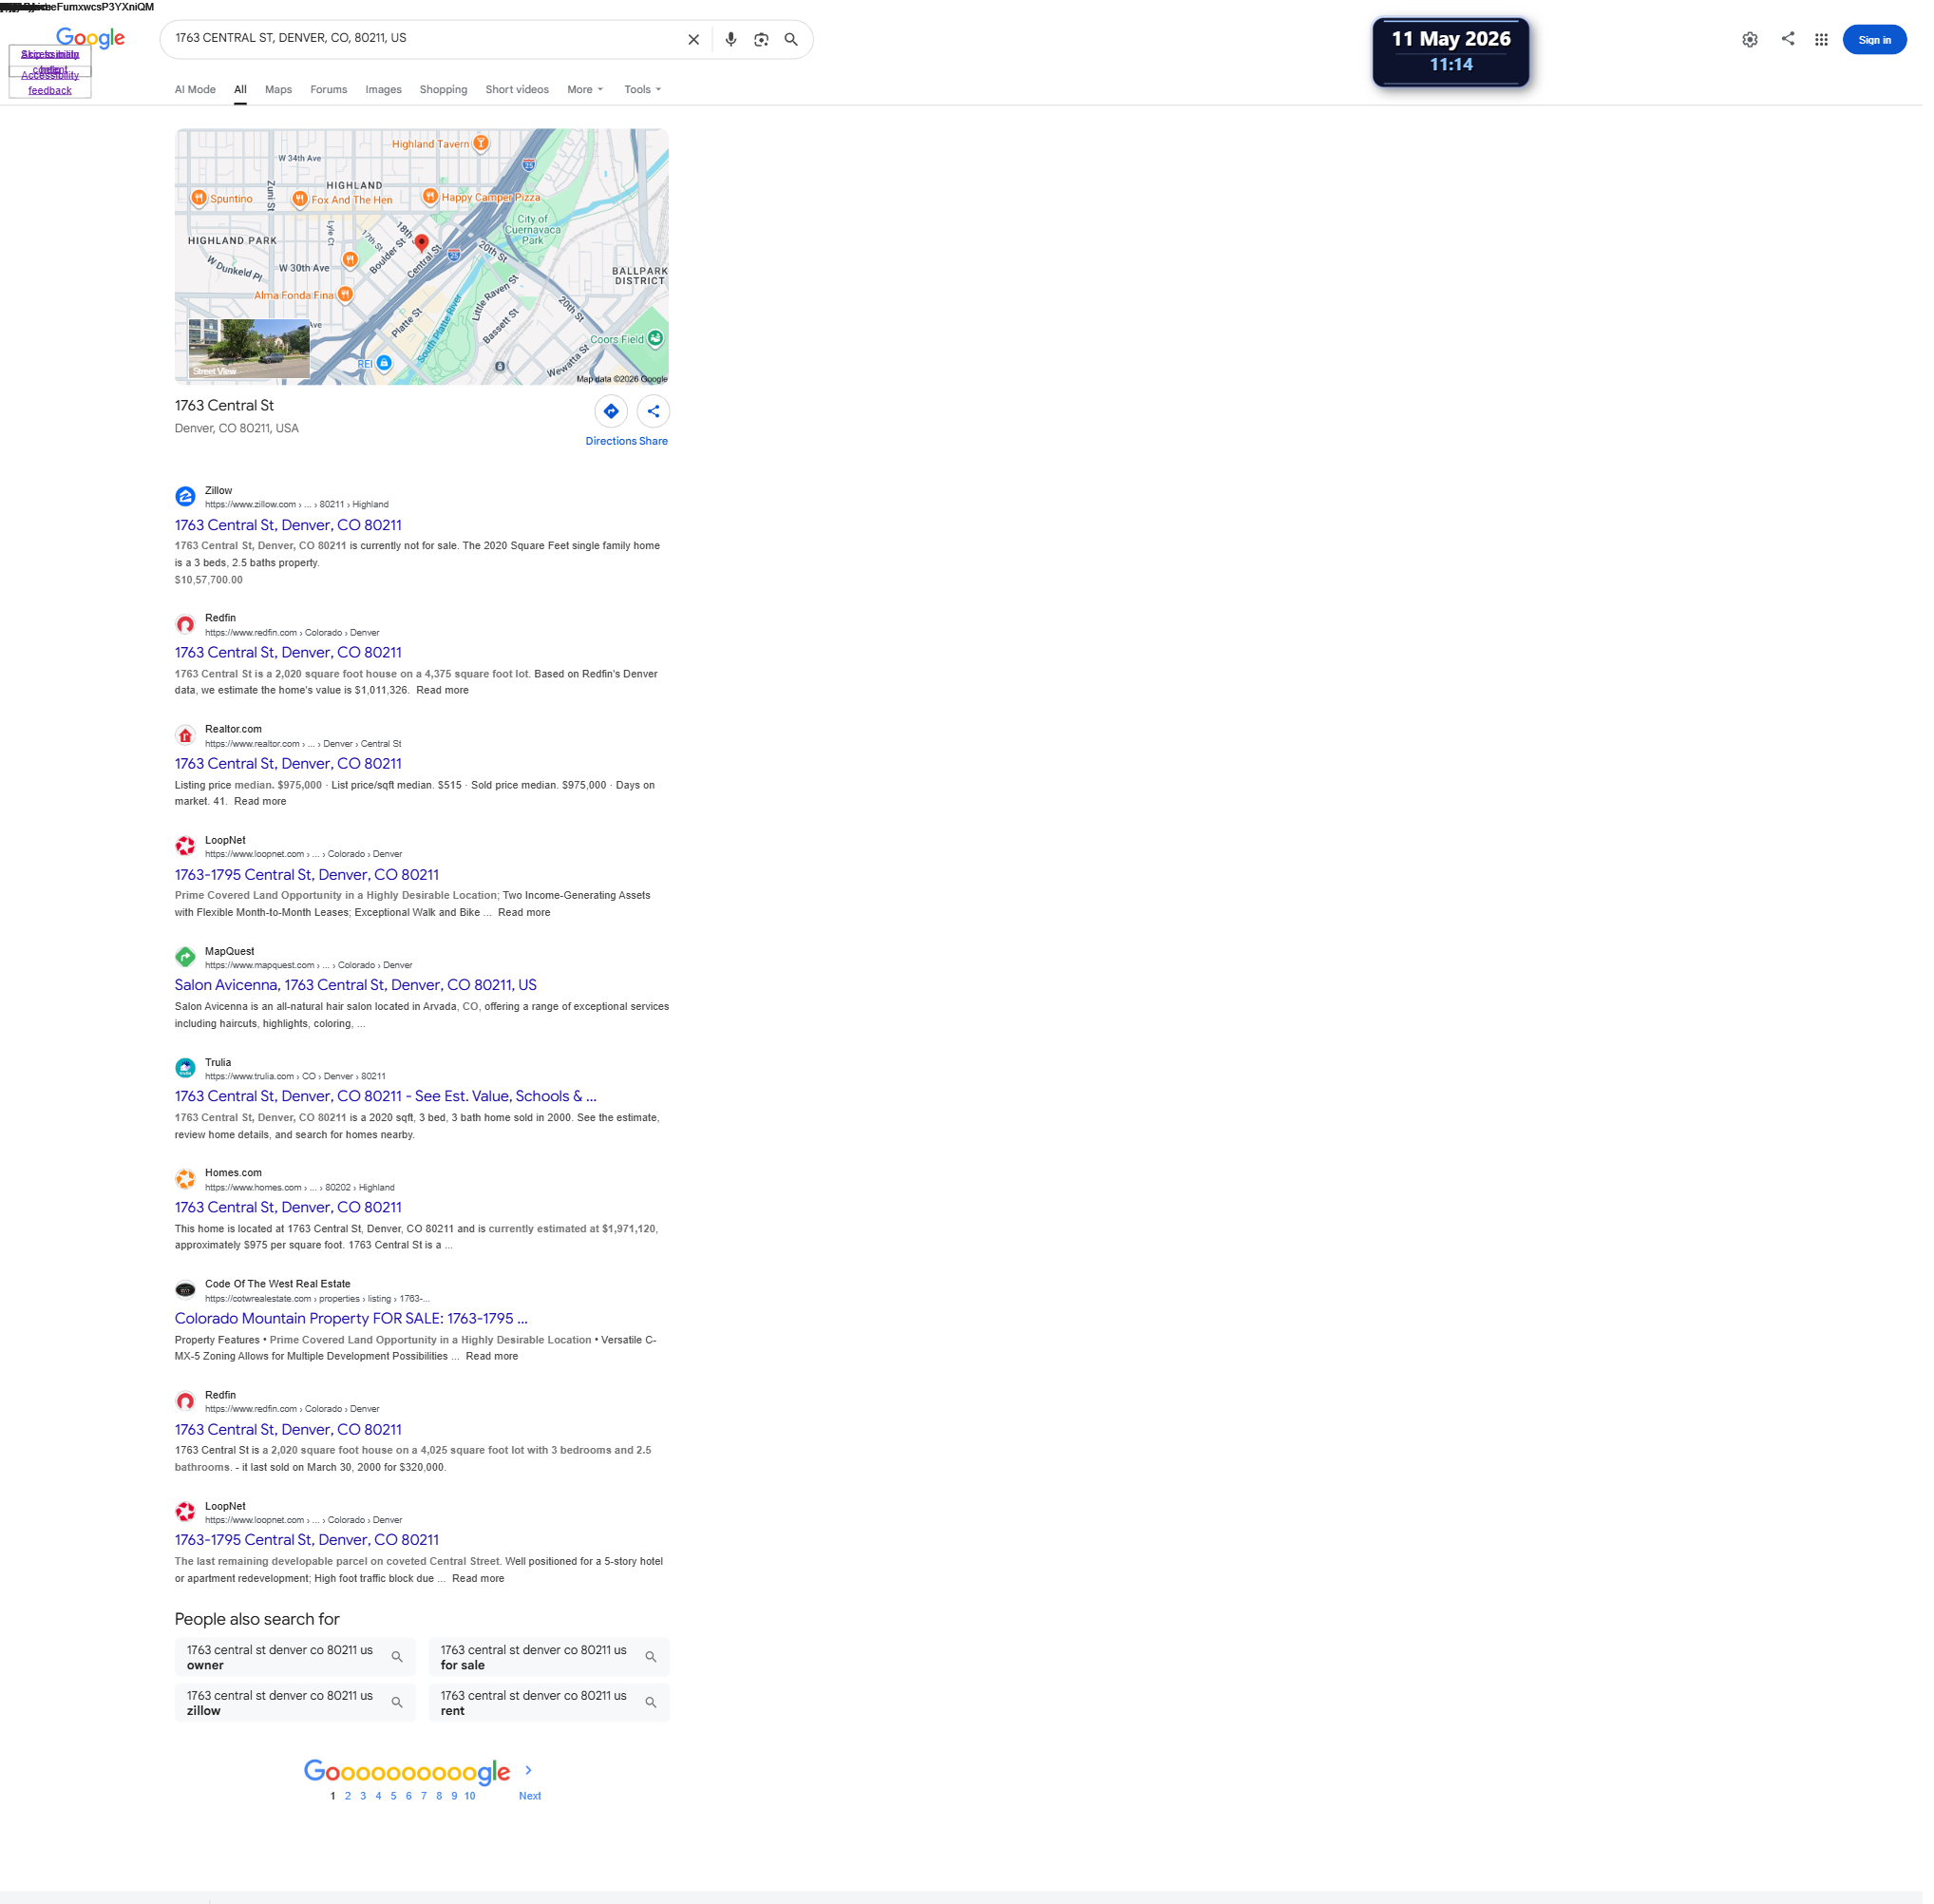
Task: Click the Fox And The Hen map pin
Action: coord(299,199)
